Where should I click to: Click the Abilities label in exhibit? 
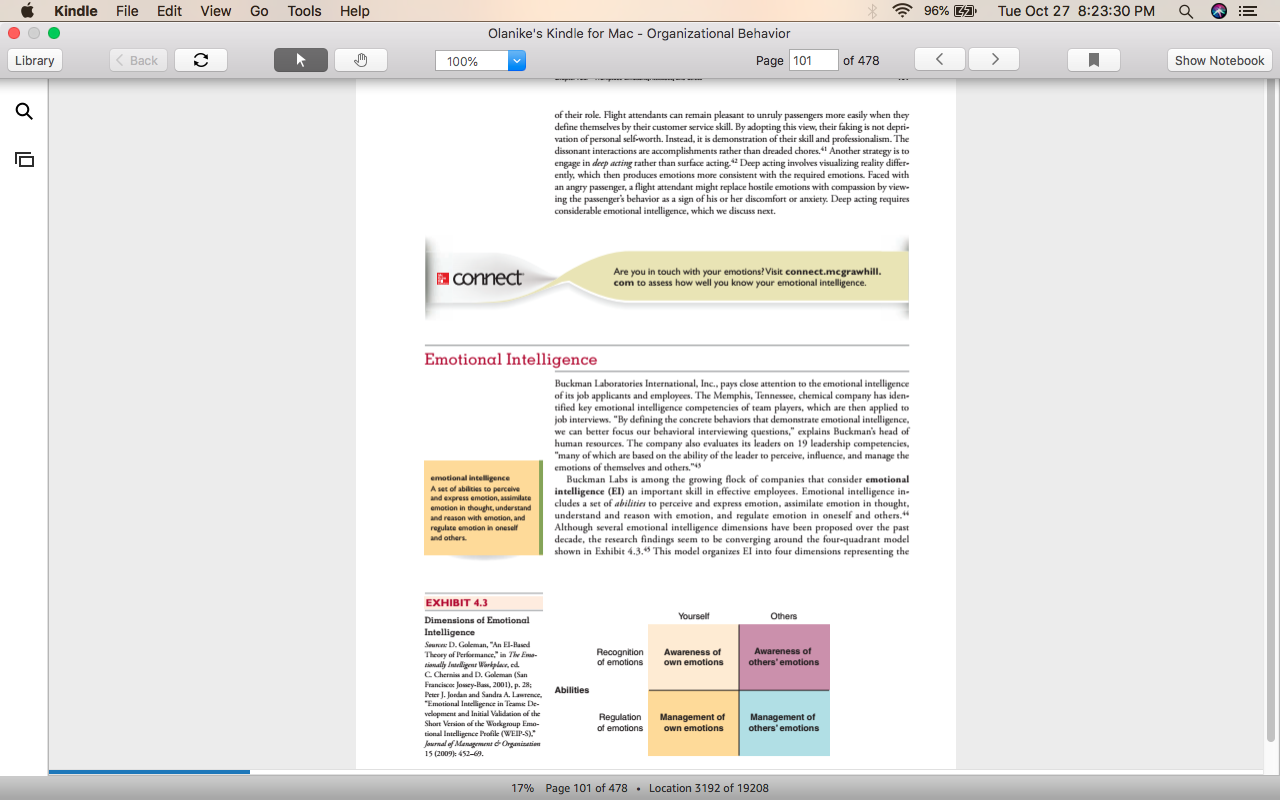(x=572, y=690)
